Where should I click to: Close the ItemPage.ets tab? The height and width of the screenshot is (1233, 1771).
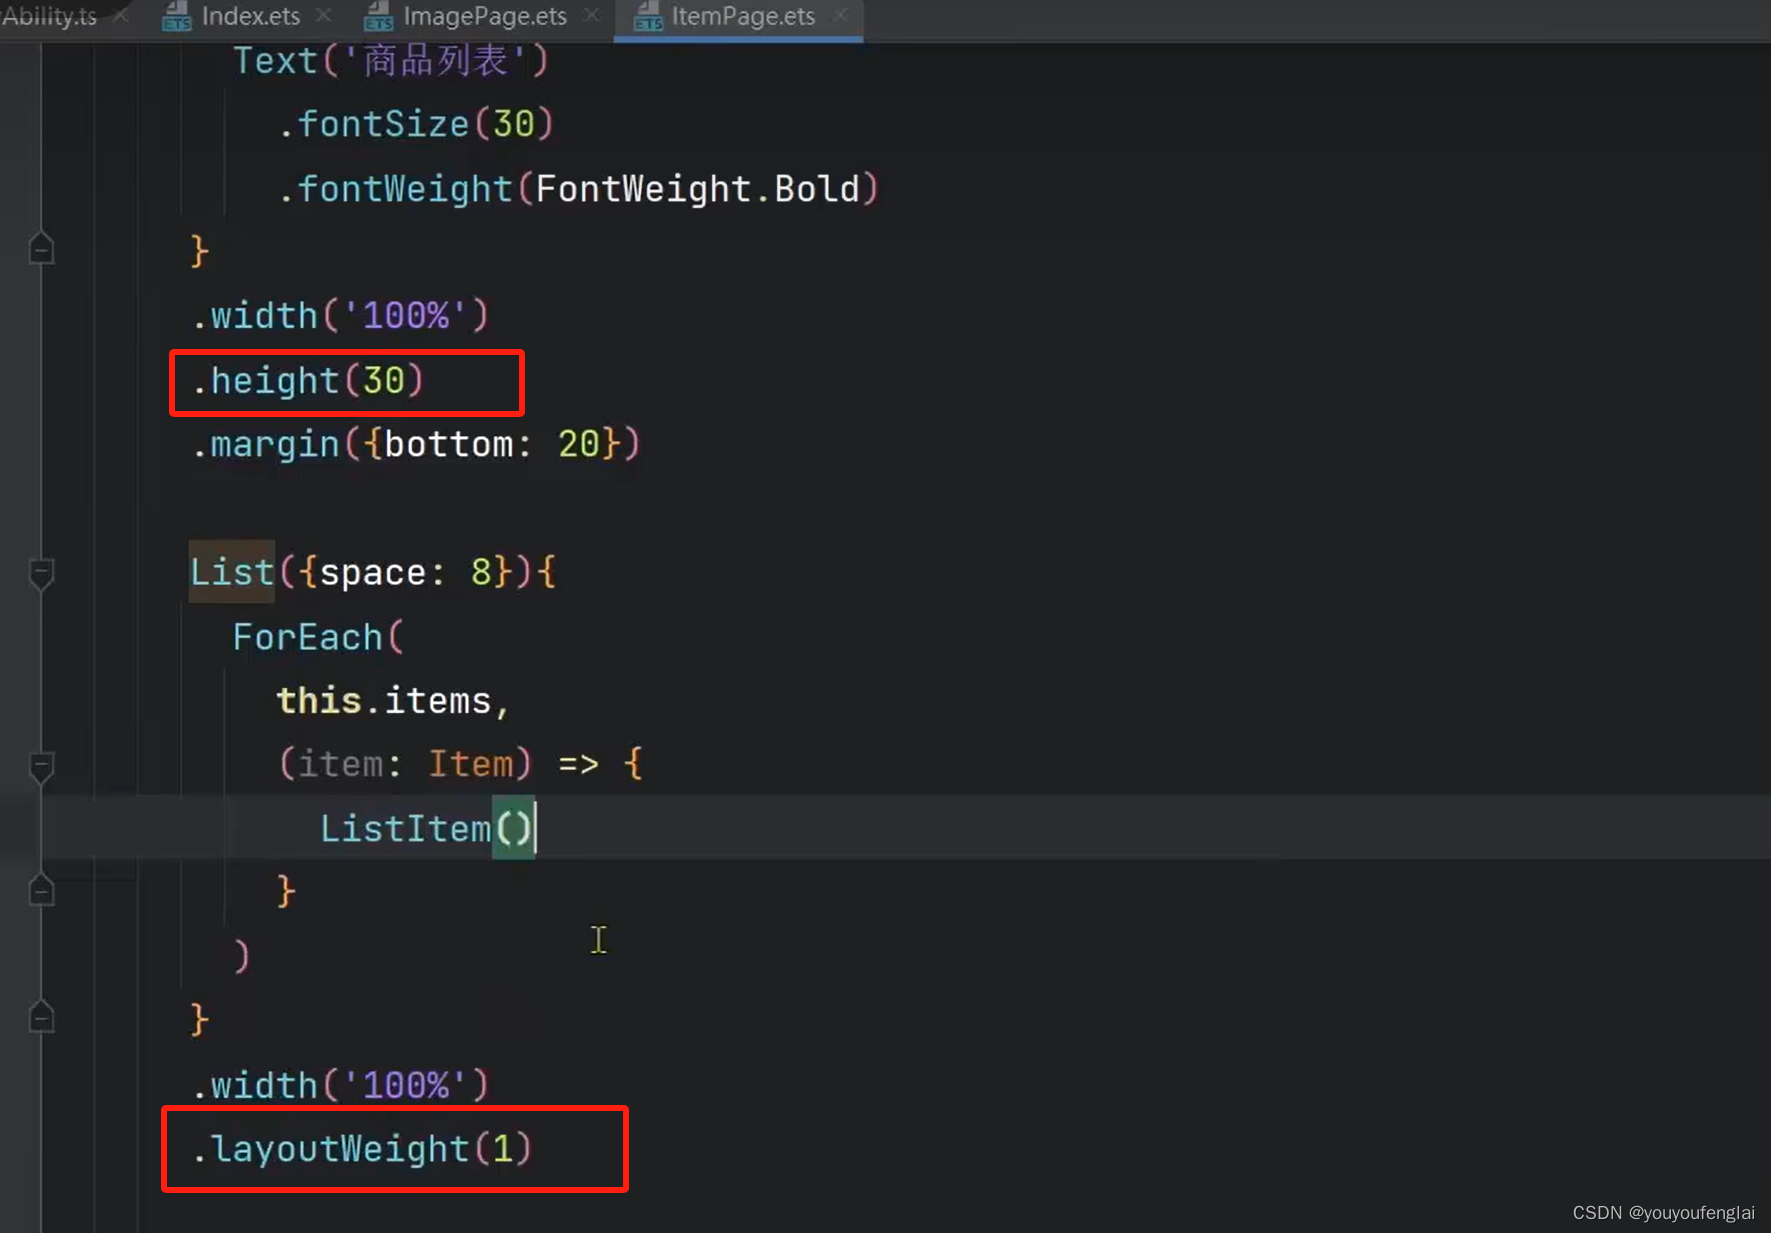[841, 16]
